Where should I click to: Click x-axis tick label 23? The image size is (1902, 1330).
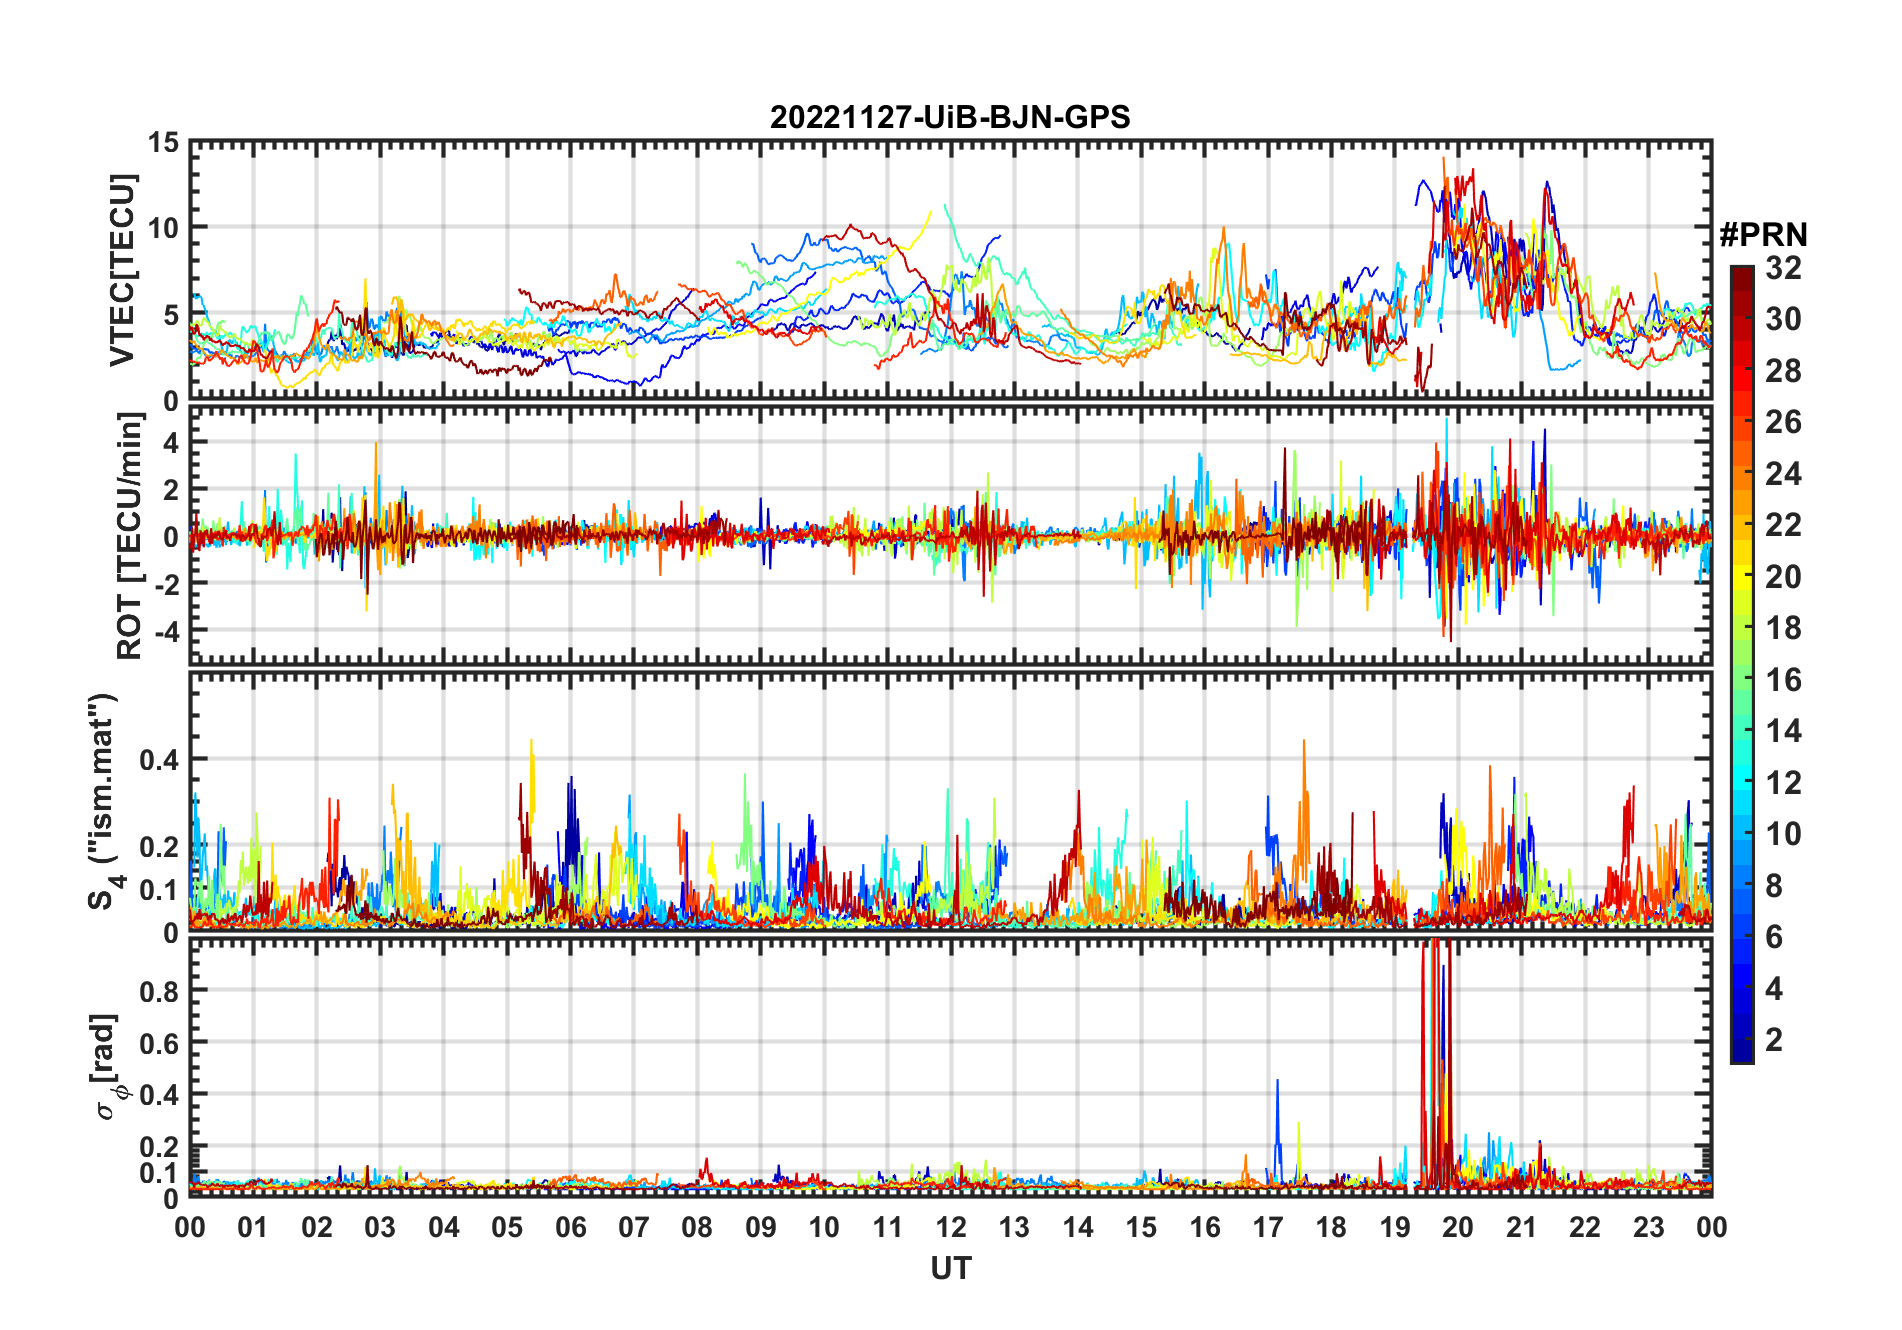click(1648, 1227)
